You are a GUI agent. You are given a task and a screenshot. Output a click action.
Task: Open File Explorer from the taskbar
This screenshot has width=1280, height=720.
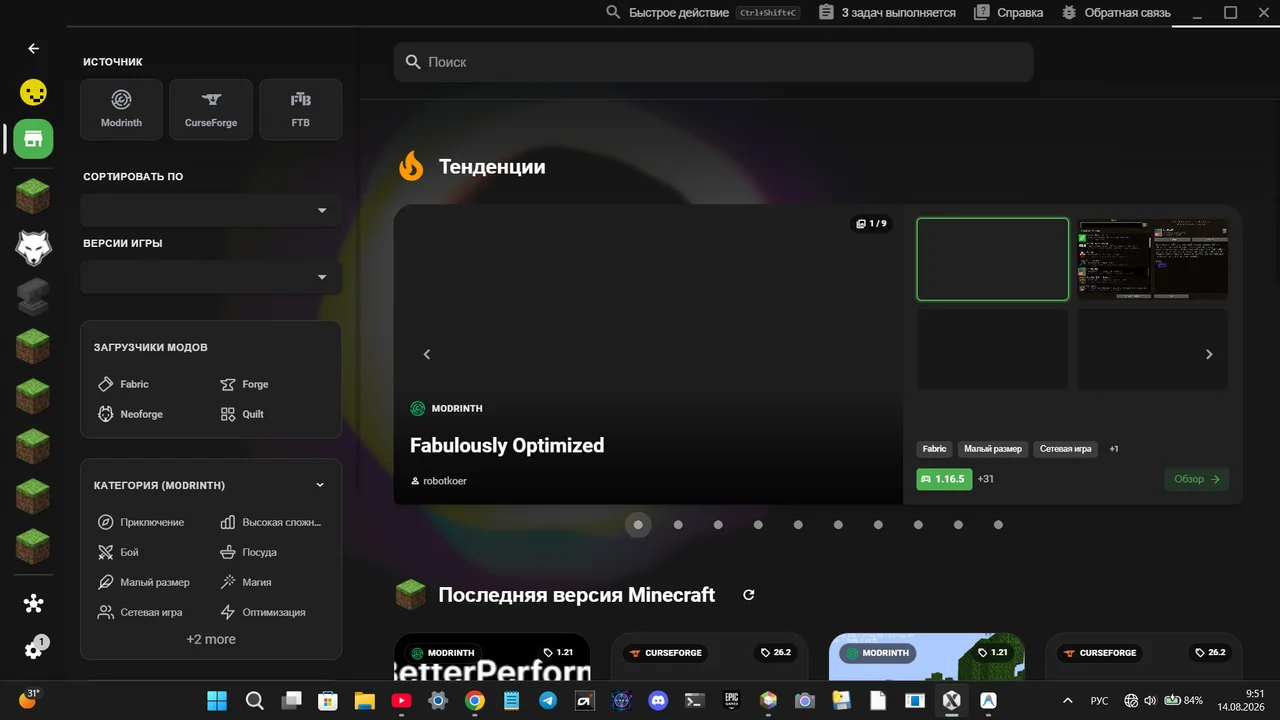[x=364, y=700]
